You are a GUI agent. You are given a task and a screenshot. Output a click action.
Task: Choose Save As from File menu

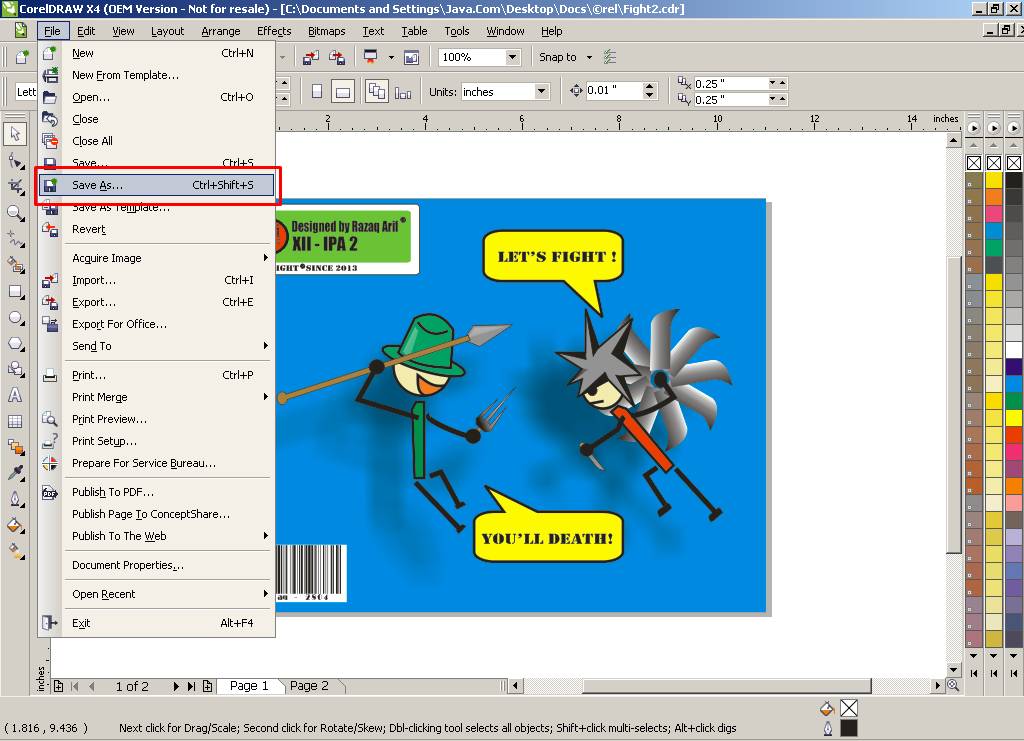click(x=120, y=184)
